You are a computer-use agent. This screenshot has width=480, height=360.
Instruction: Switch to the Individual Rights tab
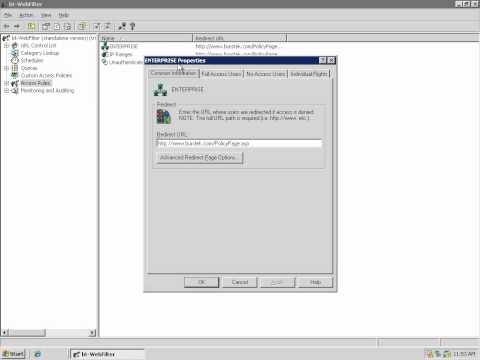click(309, 74)
